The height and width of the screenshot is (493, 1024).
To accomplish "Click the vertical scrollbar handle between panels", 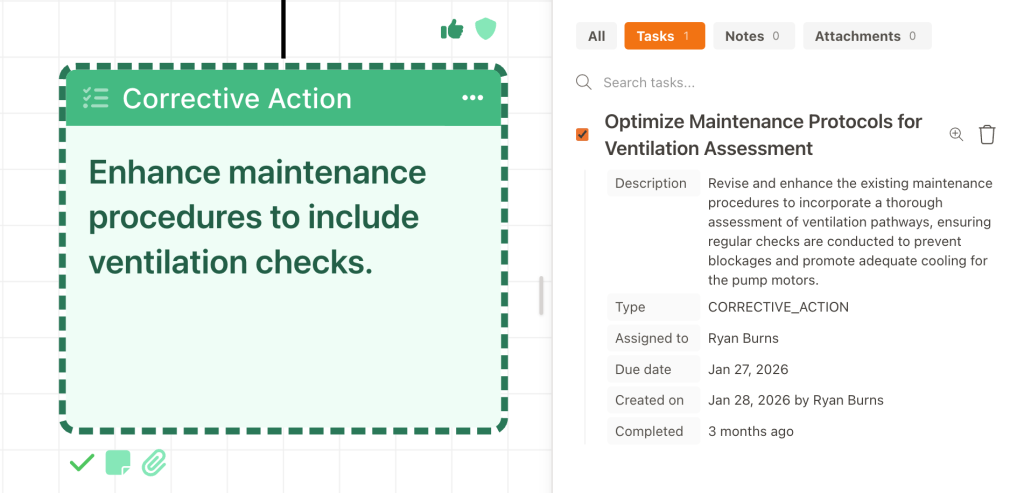I will coord(541,296).
